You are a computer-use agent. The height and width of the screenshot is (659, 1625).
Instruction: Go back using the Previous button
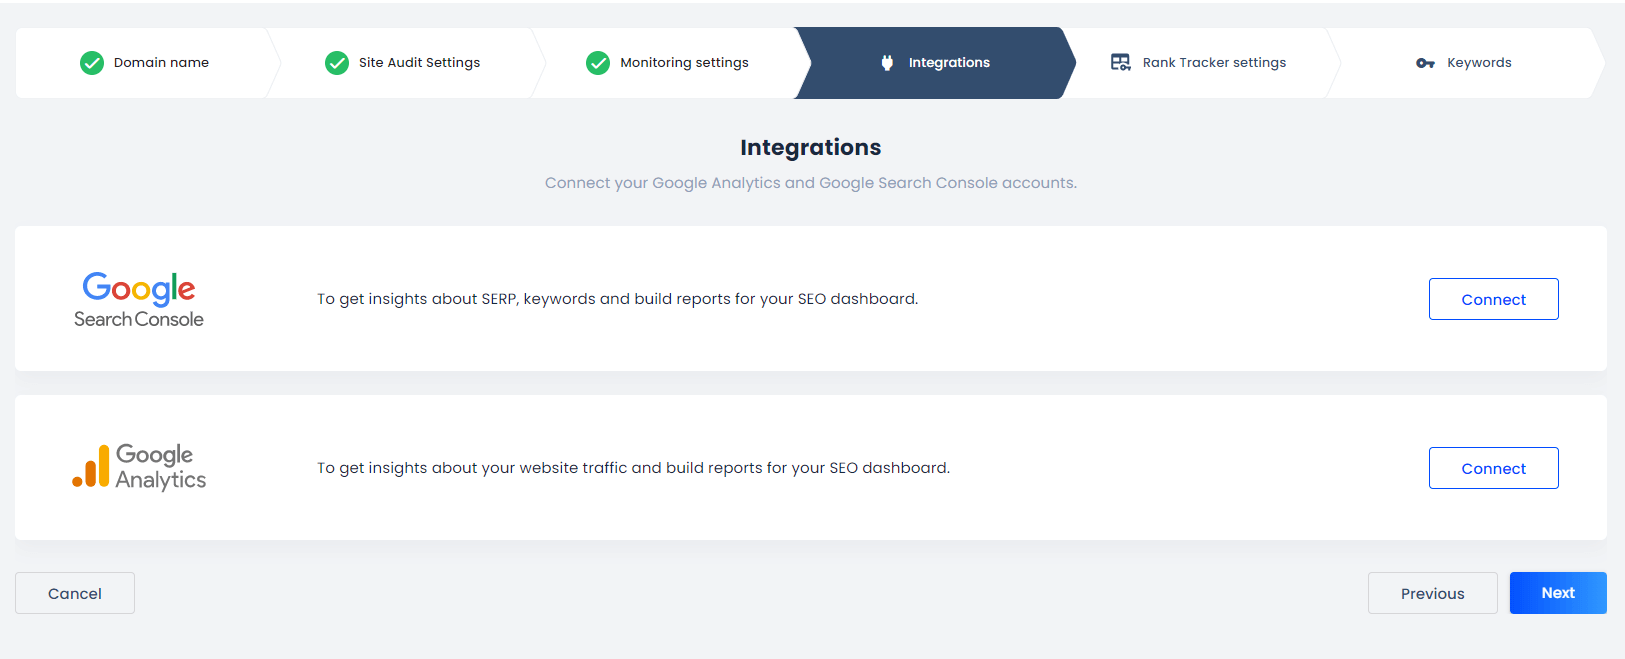point(1432,593)
